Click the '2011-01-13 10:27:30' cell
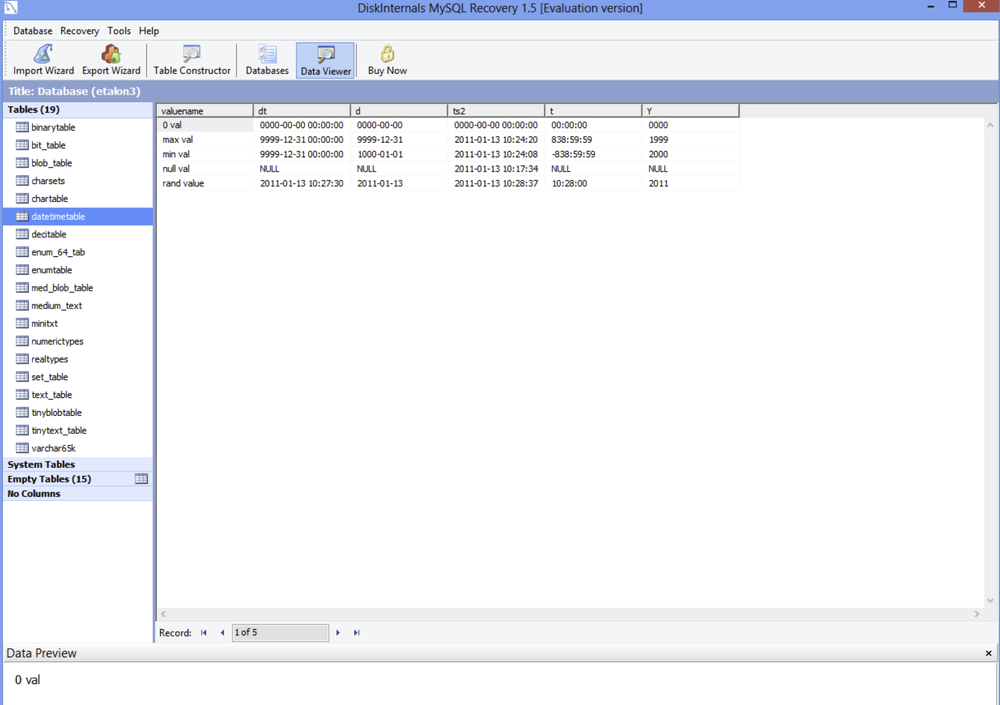This screenshot has width=1000, height=705. tap(302, 184)
